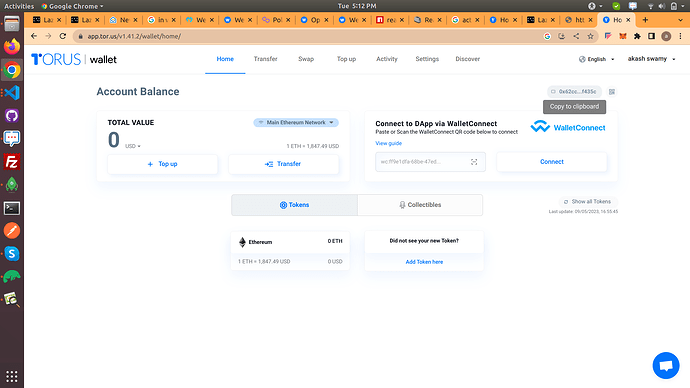This screenshot has width=690, height=388.
Task: Open the tab search chevron in Chrome
Action: tap(680, 20)
